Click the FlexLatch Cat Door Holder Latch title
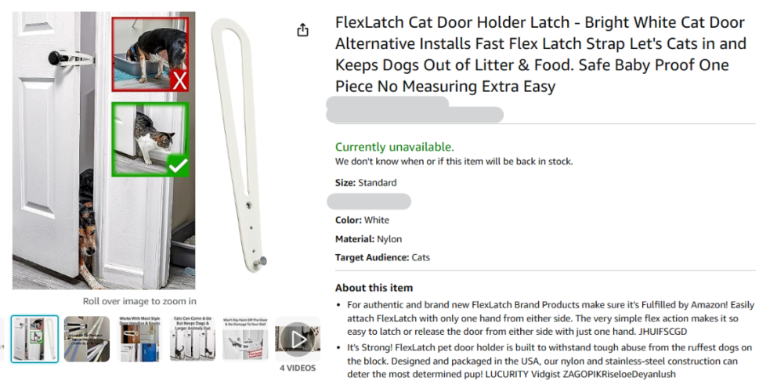 click(x=540, y=54)
